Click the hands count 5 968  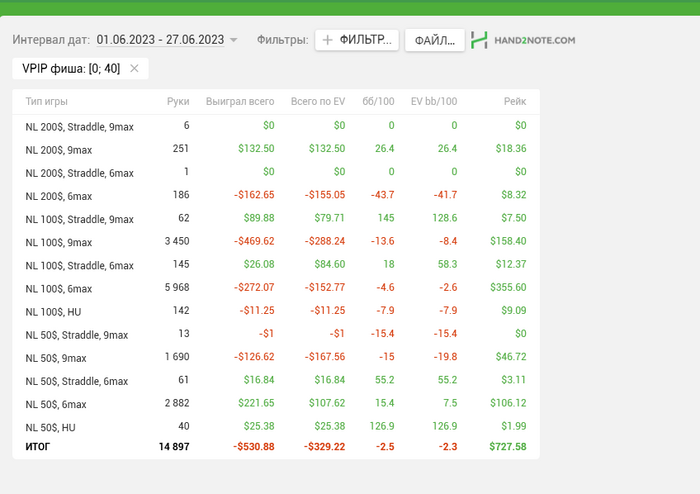tap(177, 287)
